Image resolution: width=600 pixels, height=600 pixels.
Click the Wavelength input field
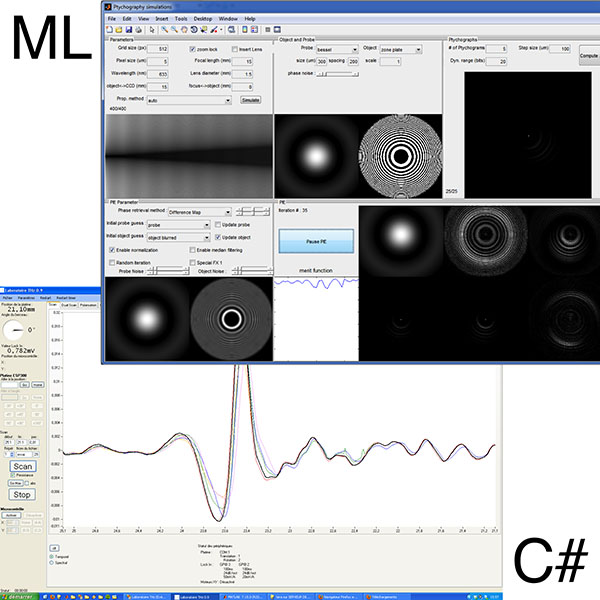pyautogui.click(x=158, y=74)
